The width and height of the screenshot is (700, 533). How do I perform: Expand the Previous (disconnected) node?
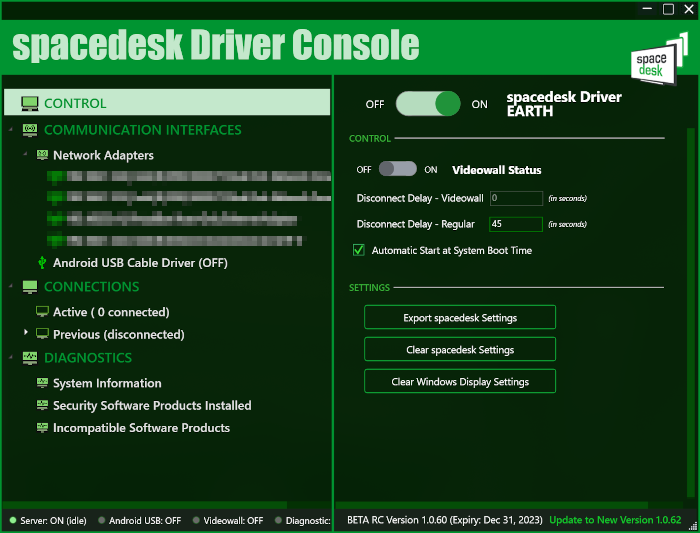click(x=26, y=332)
